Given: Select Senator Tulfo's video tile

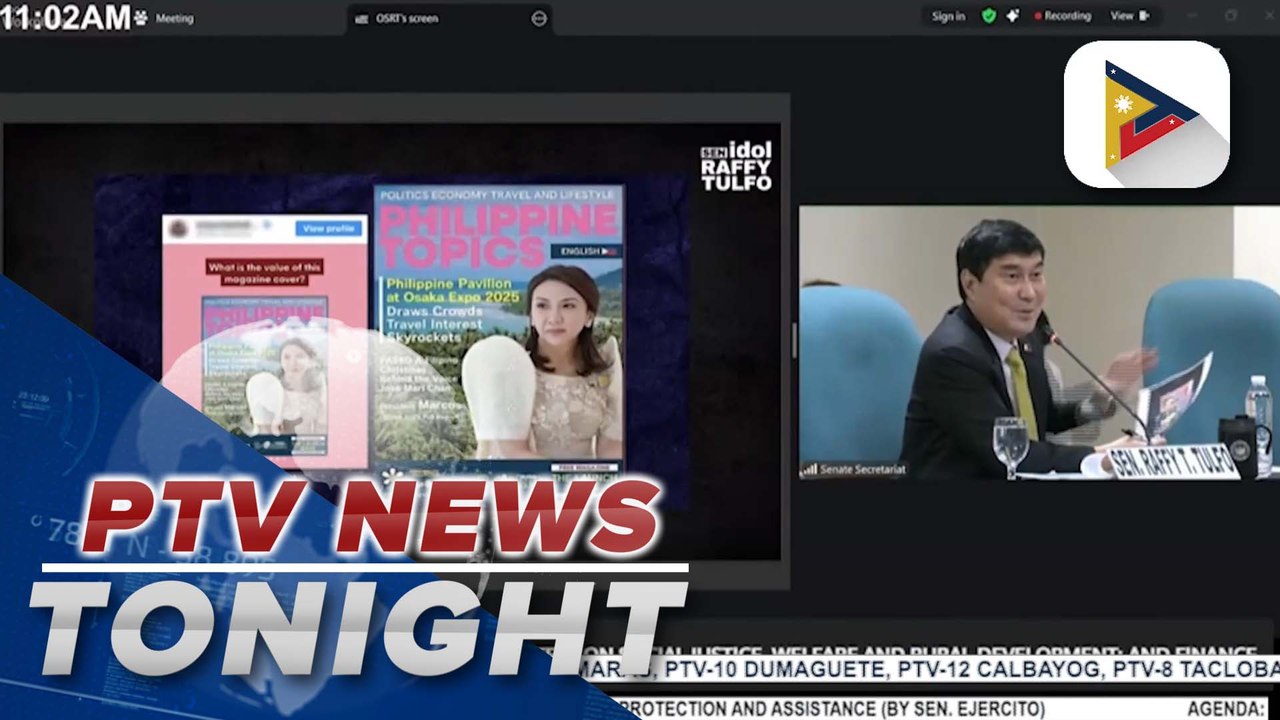Looking at the screenshot, I should [1039, 342].
